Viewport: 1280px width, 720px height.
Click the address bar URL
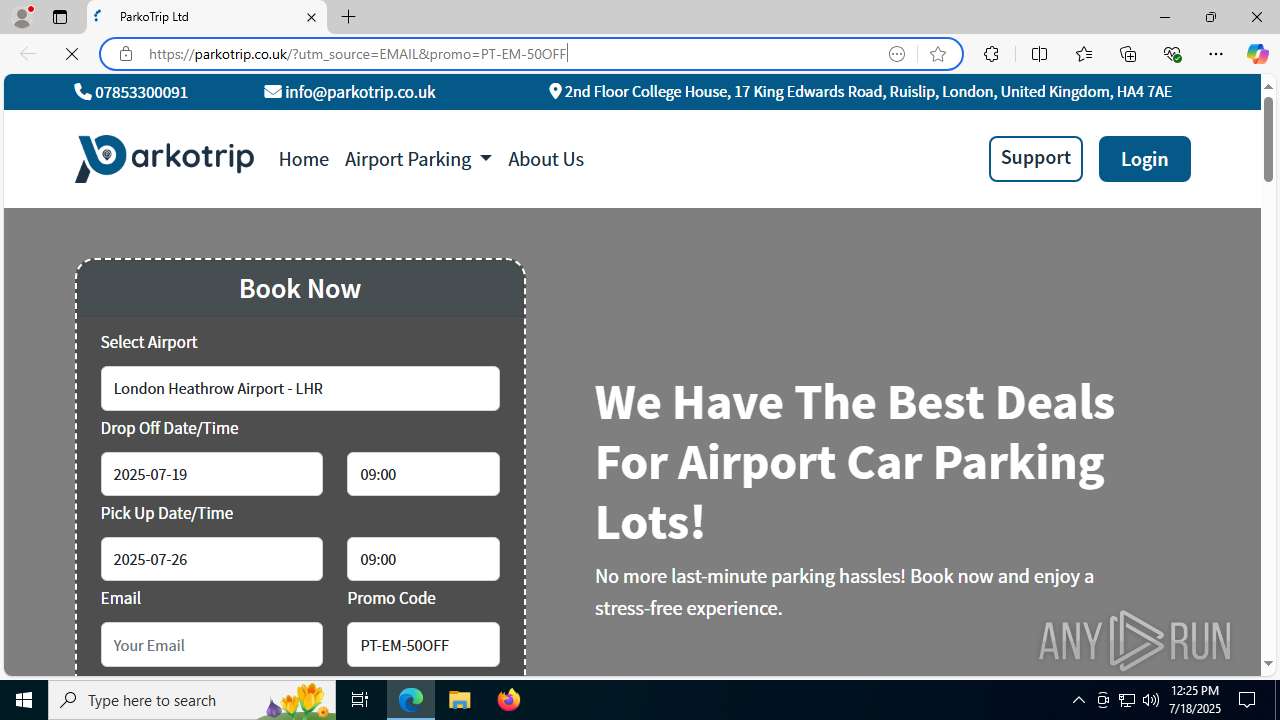tap(358, 54)
